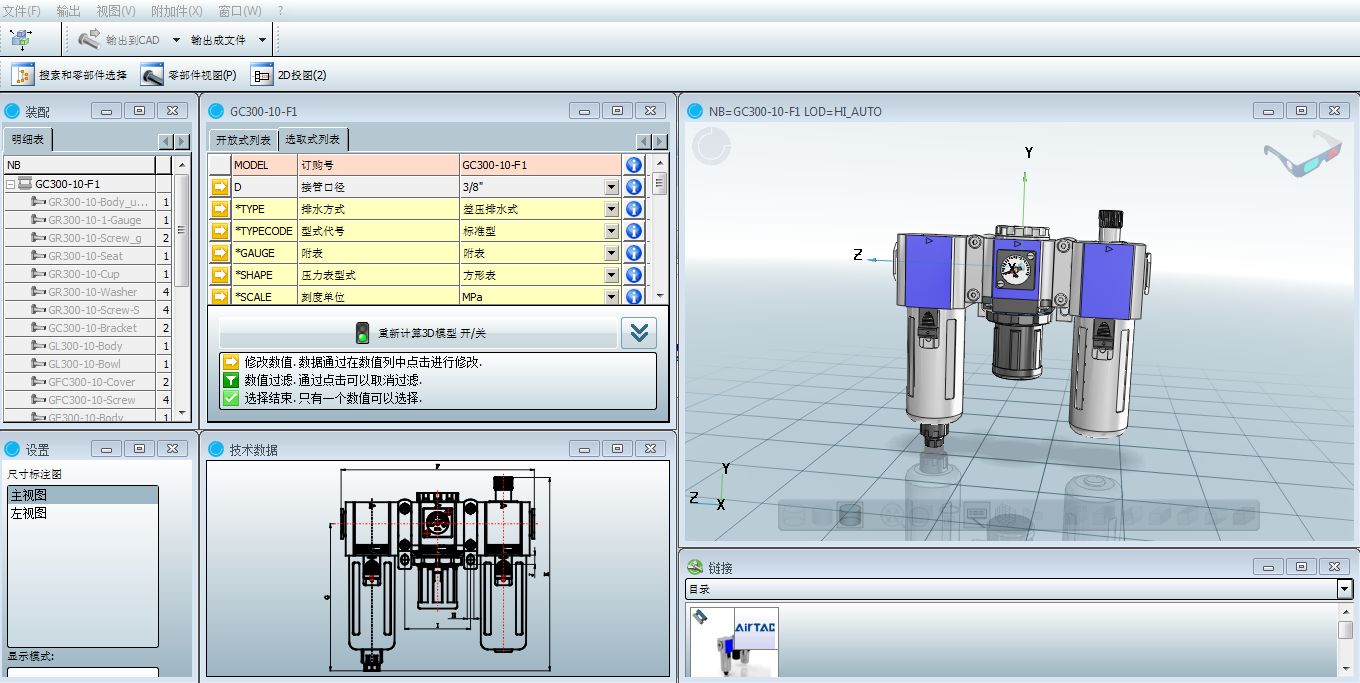The image size is (1360, 683).
Task: Select GR300-10-Cup in the parts tree
Action: pyautogui.click(x=84, y=274)
